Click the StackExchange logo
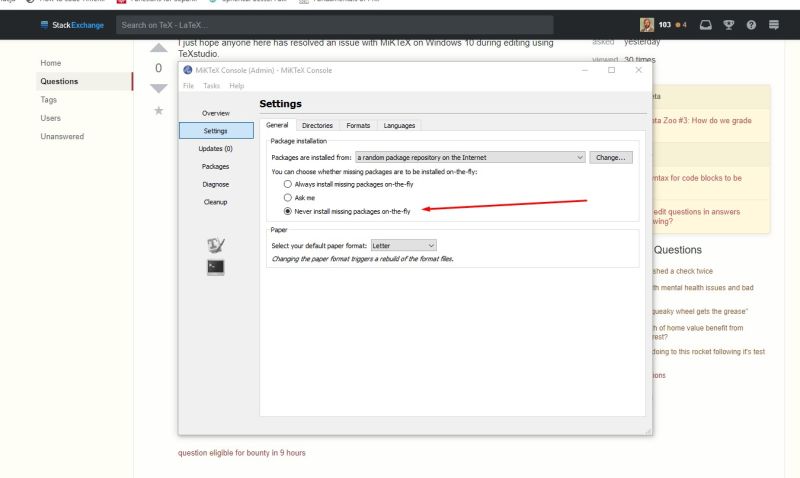 coord(72,24)
